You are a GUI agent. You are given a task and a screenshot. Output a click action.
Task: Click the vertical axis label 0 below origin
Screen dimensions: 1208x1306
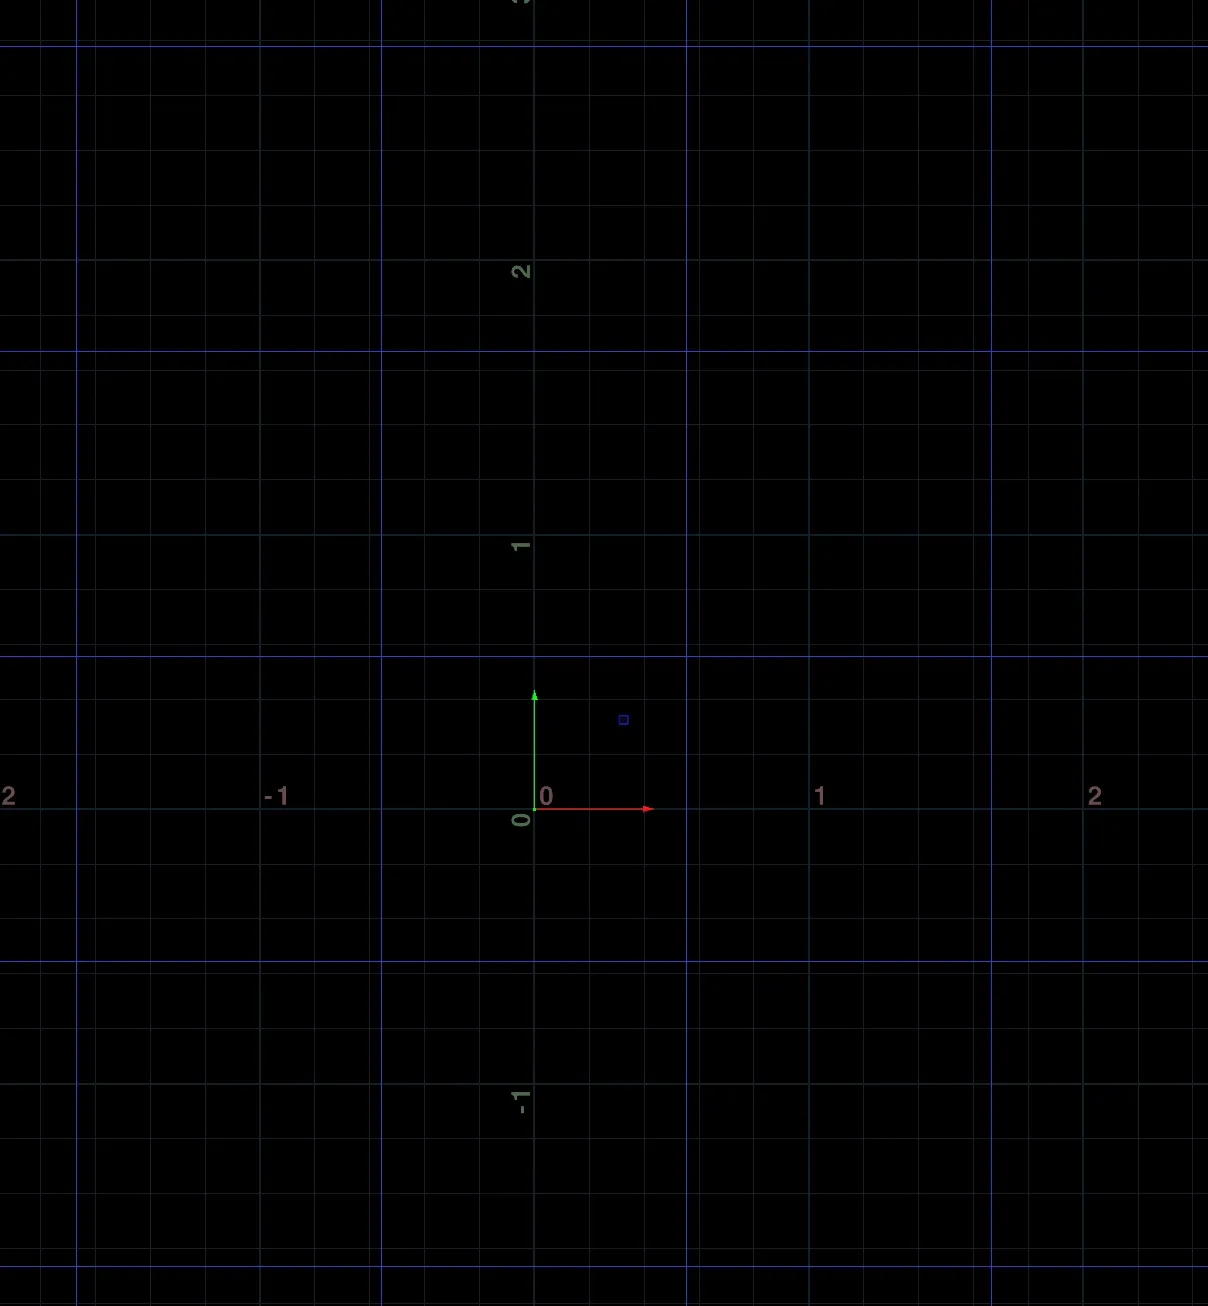point(521,820)
